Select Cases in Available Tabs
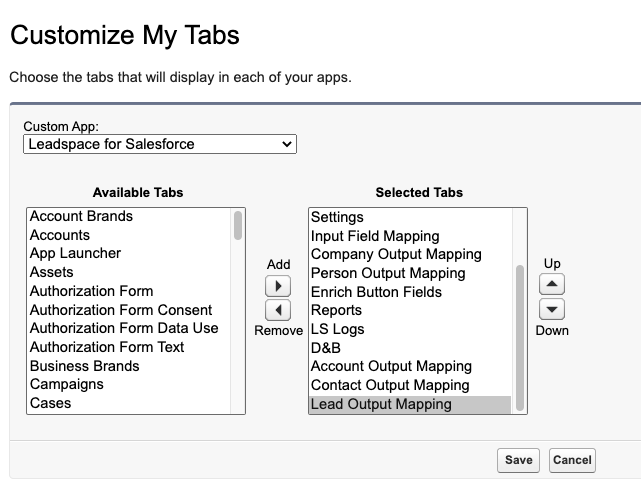The width and height of the screenshot is (641, 488). (129, 403)
